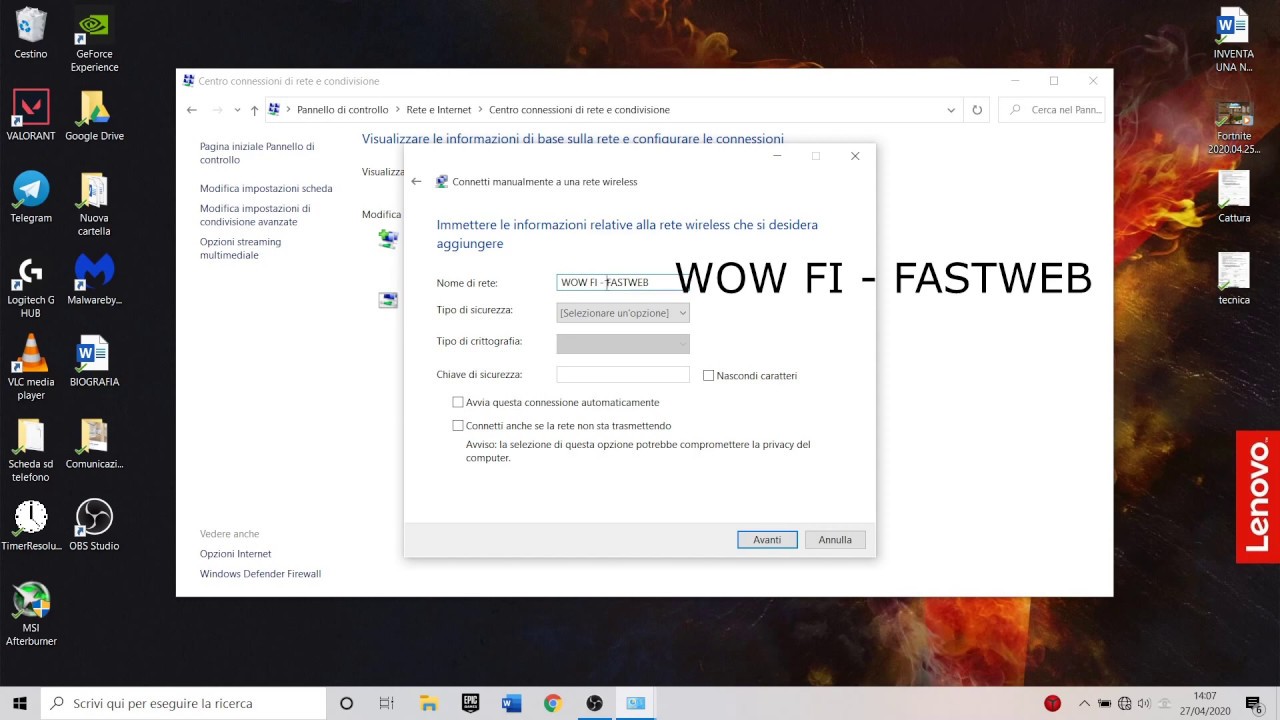
Task: Click the volume icon in system tray
Action: (x=1144, y=703)
